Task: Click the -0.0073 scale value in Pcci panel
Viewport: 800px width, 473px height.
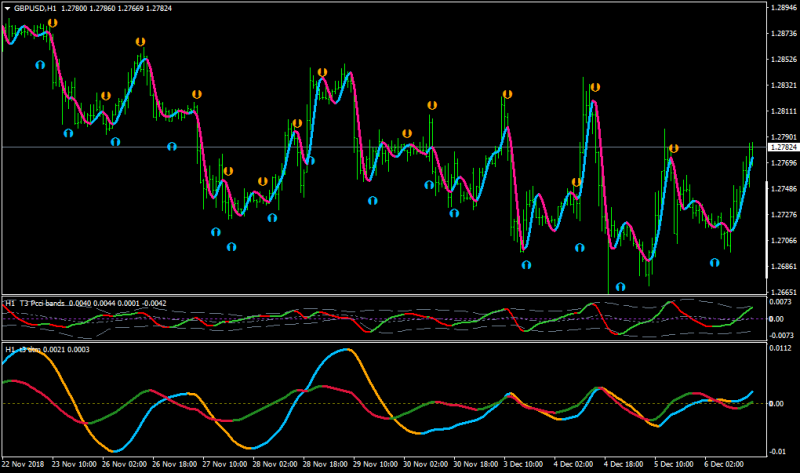Action: tap(779, 335)
